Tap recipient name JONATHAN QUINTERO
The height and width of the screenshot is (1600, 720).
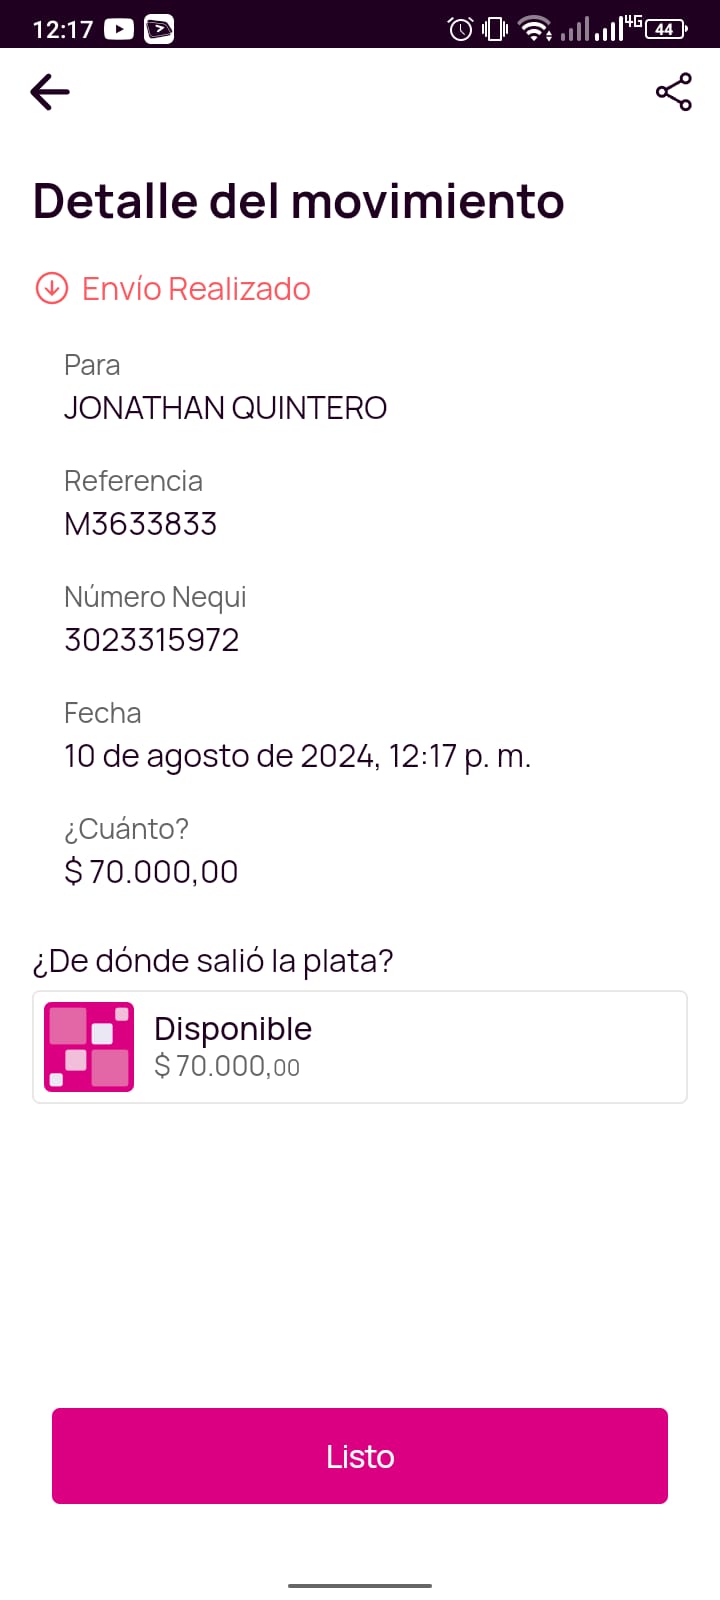pyautogui.click(x=225, y=408)
